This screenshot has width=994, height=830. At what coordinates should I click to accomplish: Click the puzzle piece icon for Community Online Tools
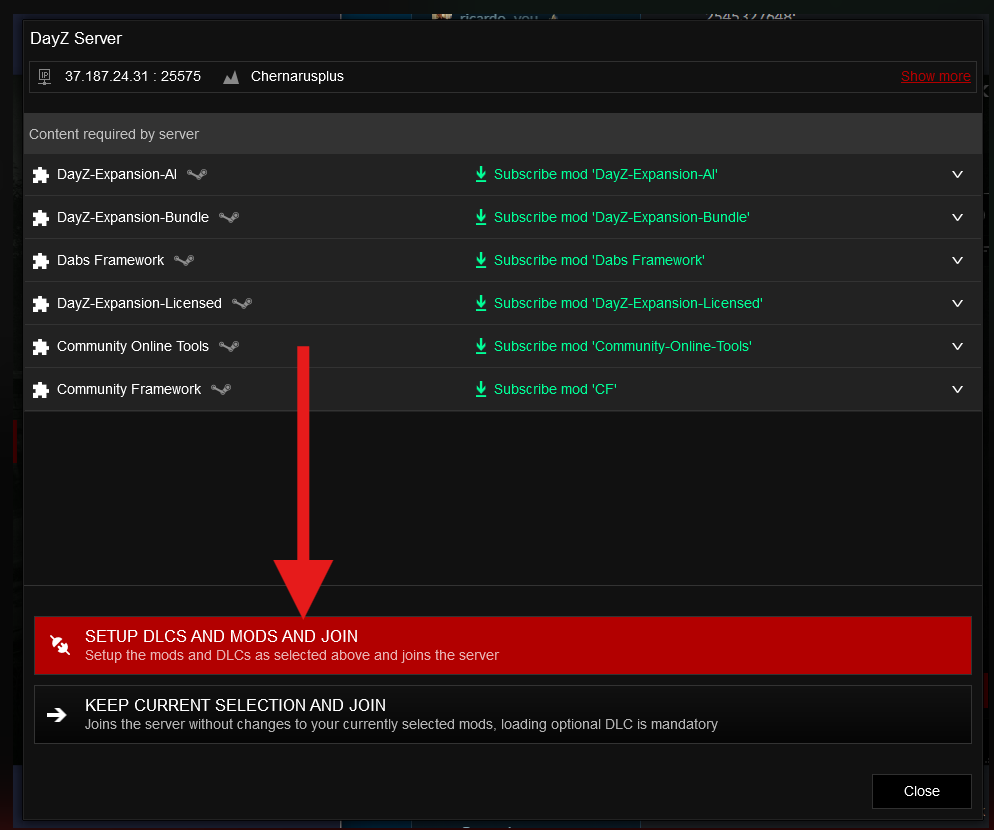tap(40, 347)
